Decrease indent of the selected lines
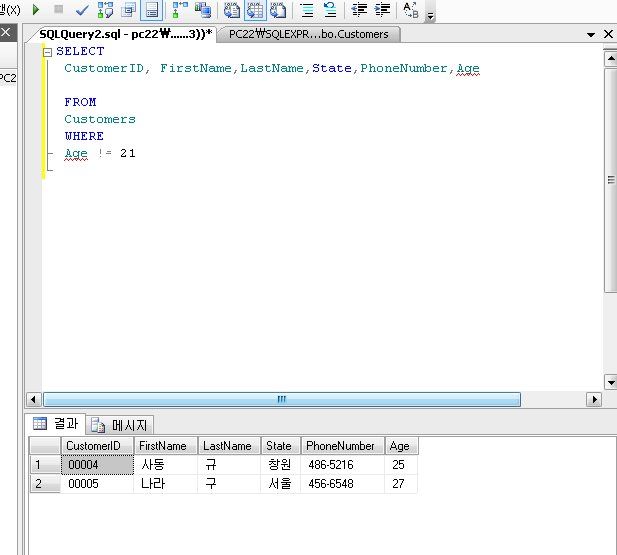This screenshot has height=555, width=617. [359, 10]
